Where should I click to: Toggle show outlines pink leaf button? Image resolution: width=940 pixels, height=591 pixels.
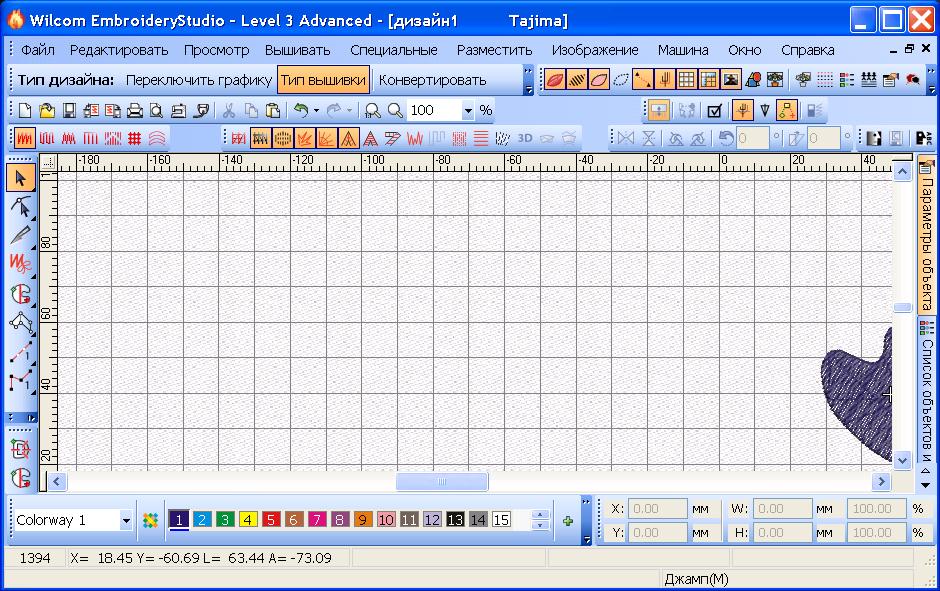[x=598, y=79]
